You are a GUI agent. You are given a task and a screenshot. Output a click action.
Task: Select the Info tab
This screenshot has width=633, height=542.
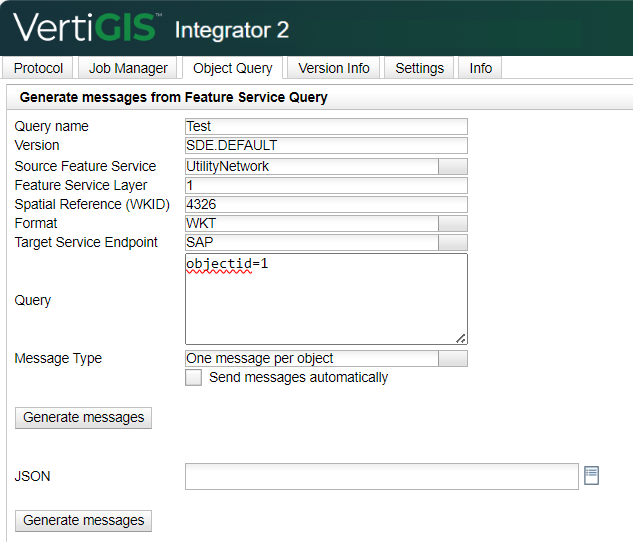(480, 68)
